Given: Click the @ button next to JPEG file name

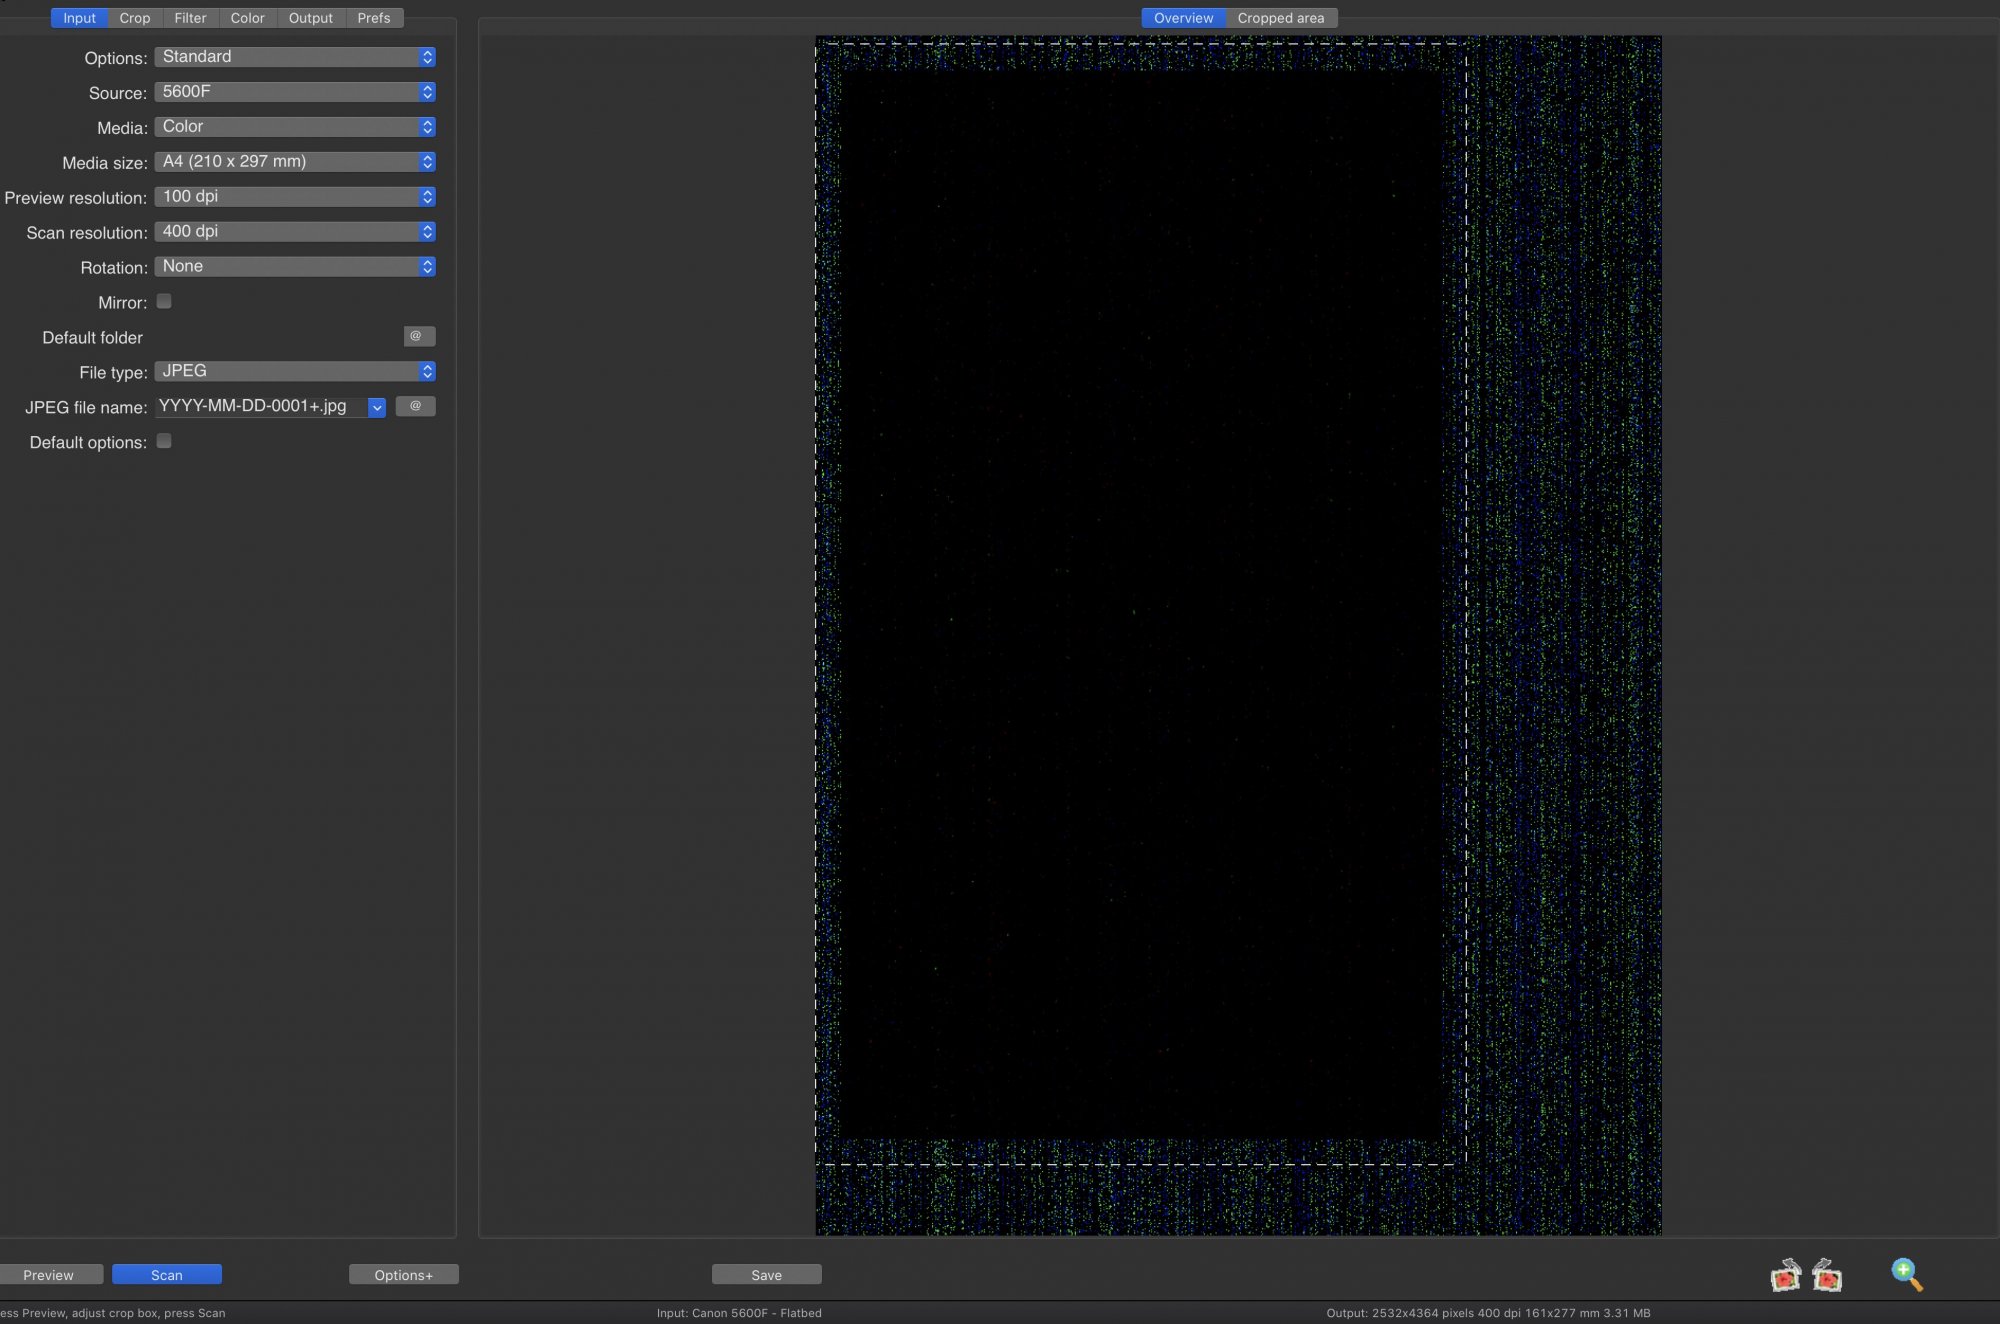Looking at the screenshot, I should (x=415, y=406).
